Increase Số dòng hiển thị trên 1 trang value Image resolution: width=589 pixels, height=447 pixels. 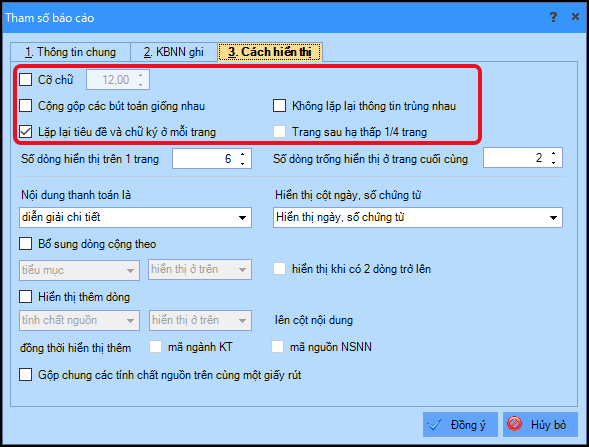[x=242, y=154]
